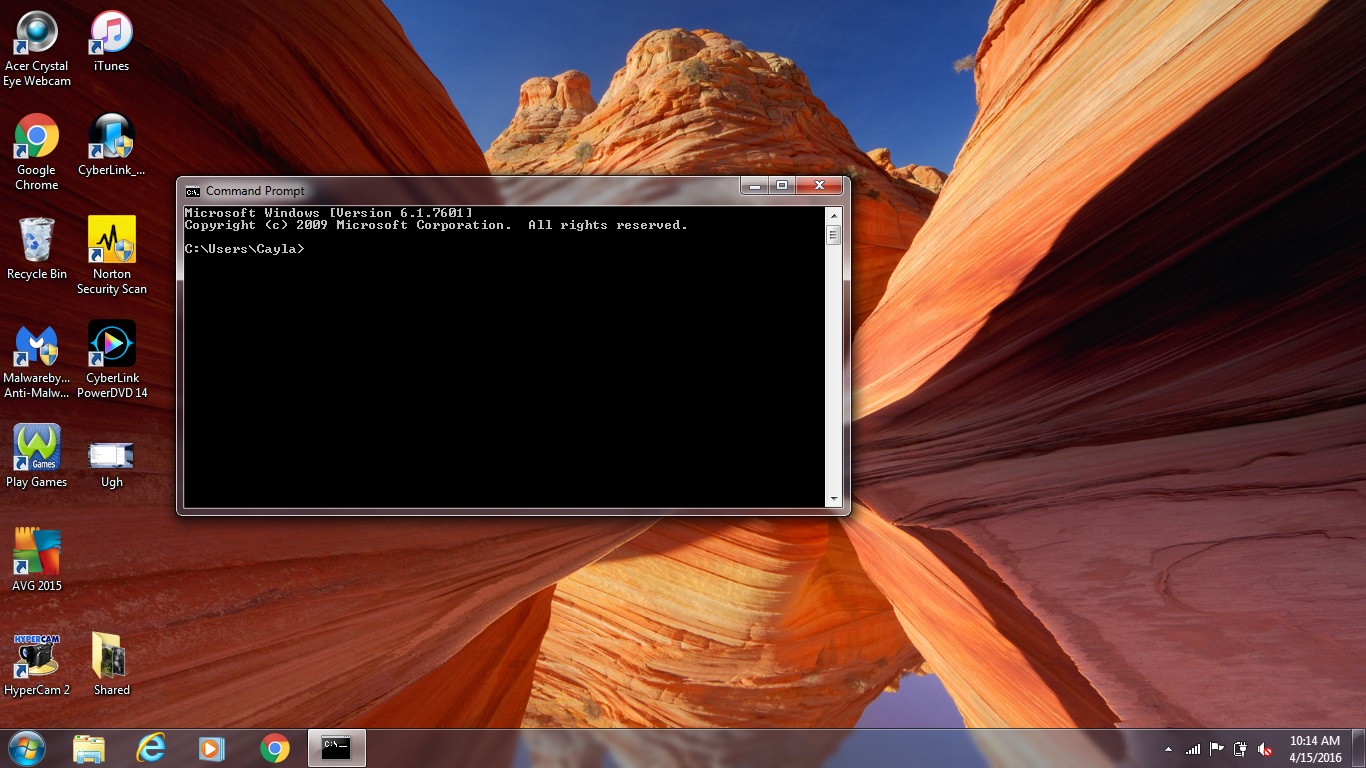Open the Windows Start menu
The height and width of the screenshot is (768, 1366).
click(26, 748)
